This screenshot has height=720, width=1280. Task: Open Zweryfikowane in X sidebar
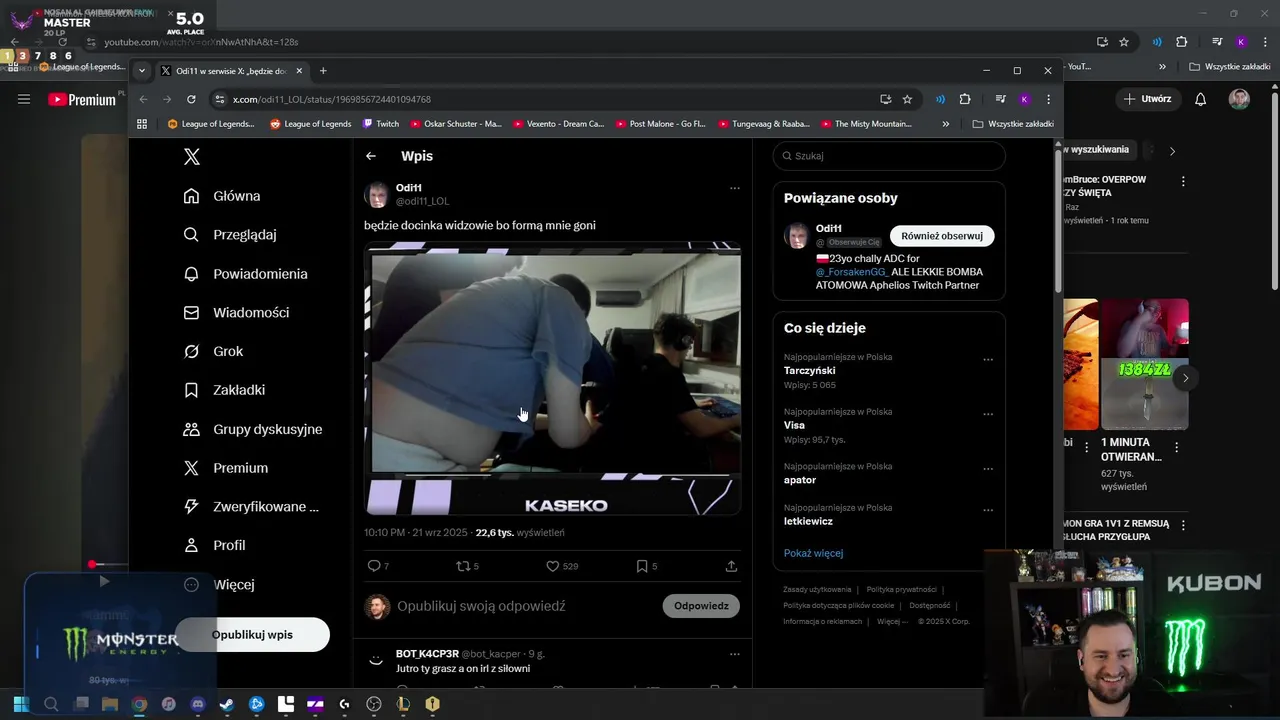pos(251,507)
